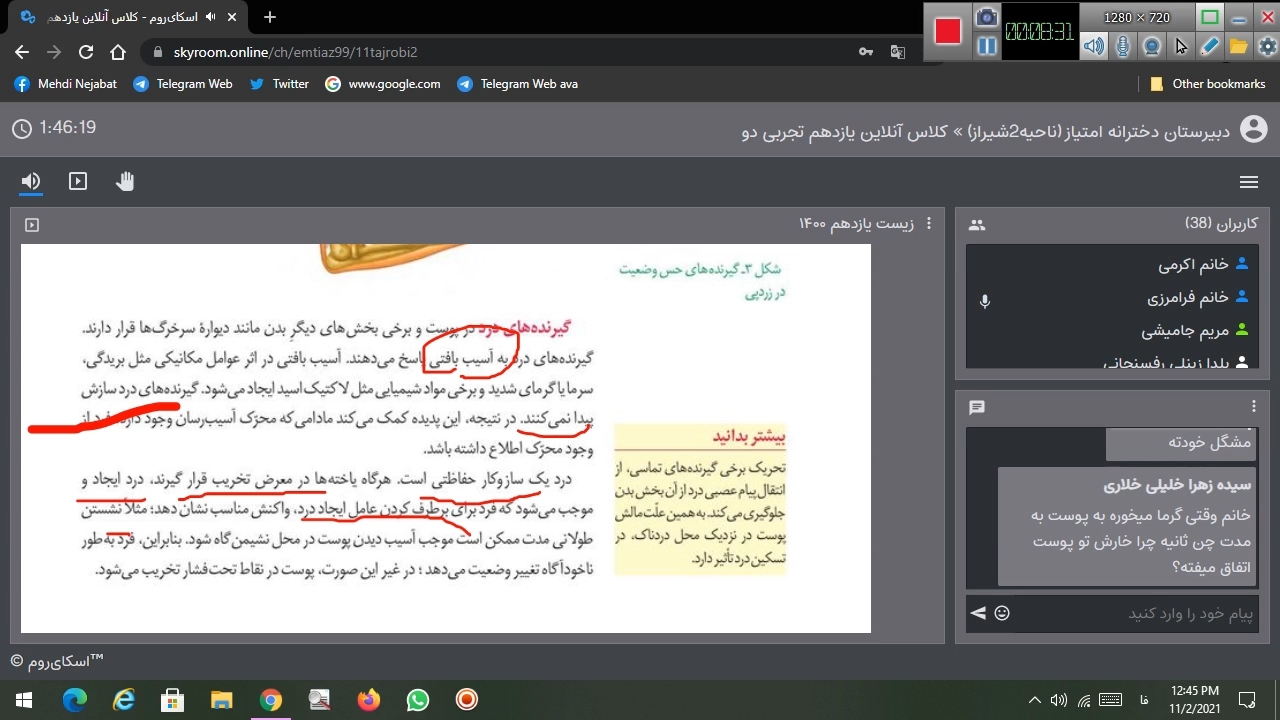Open the Skyroom hamburger menu
Image resolution: width=1280 pixels, height=720 pixels.
point(1248,182)
